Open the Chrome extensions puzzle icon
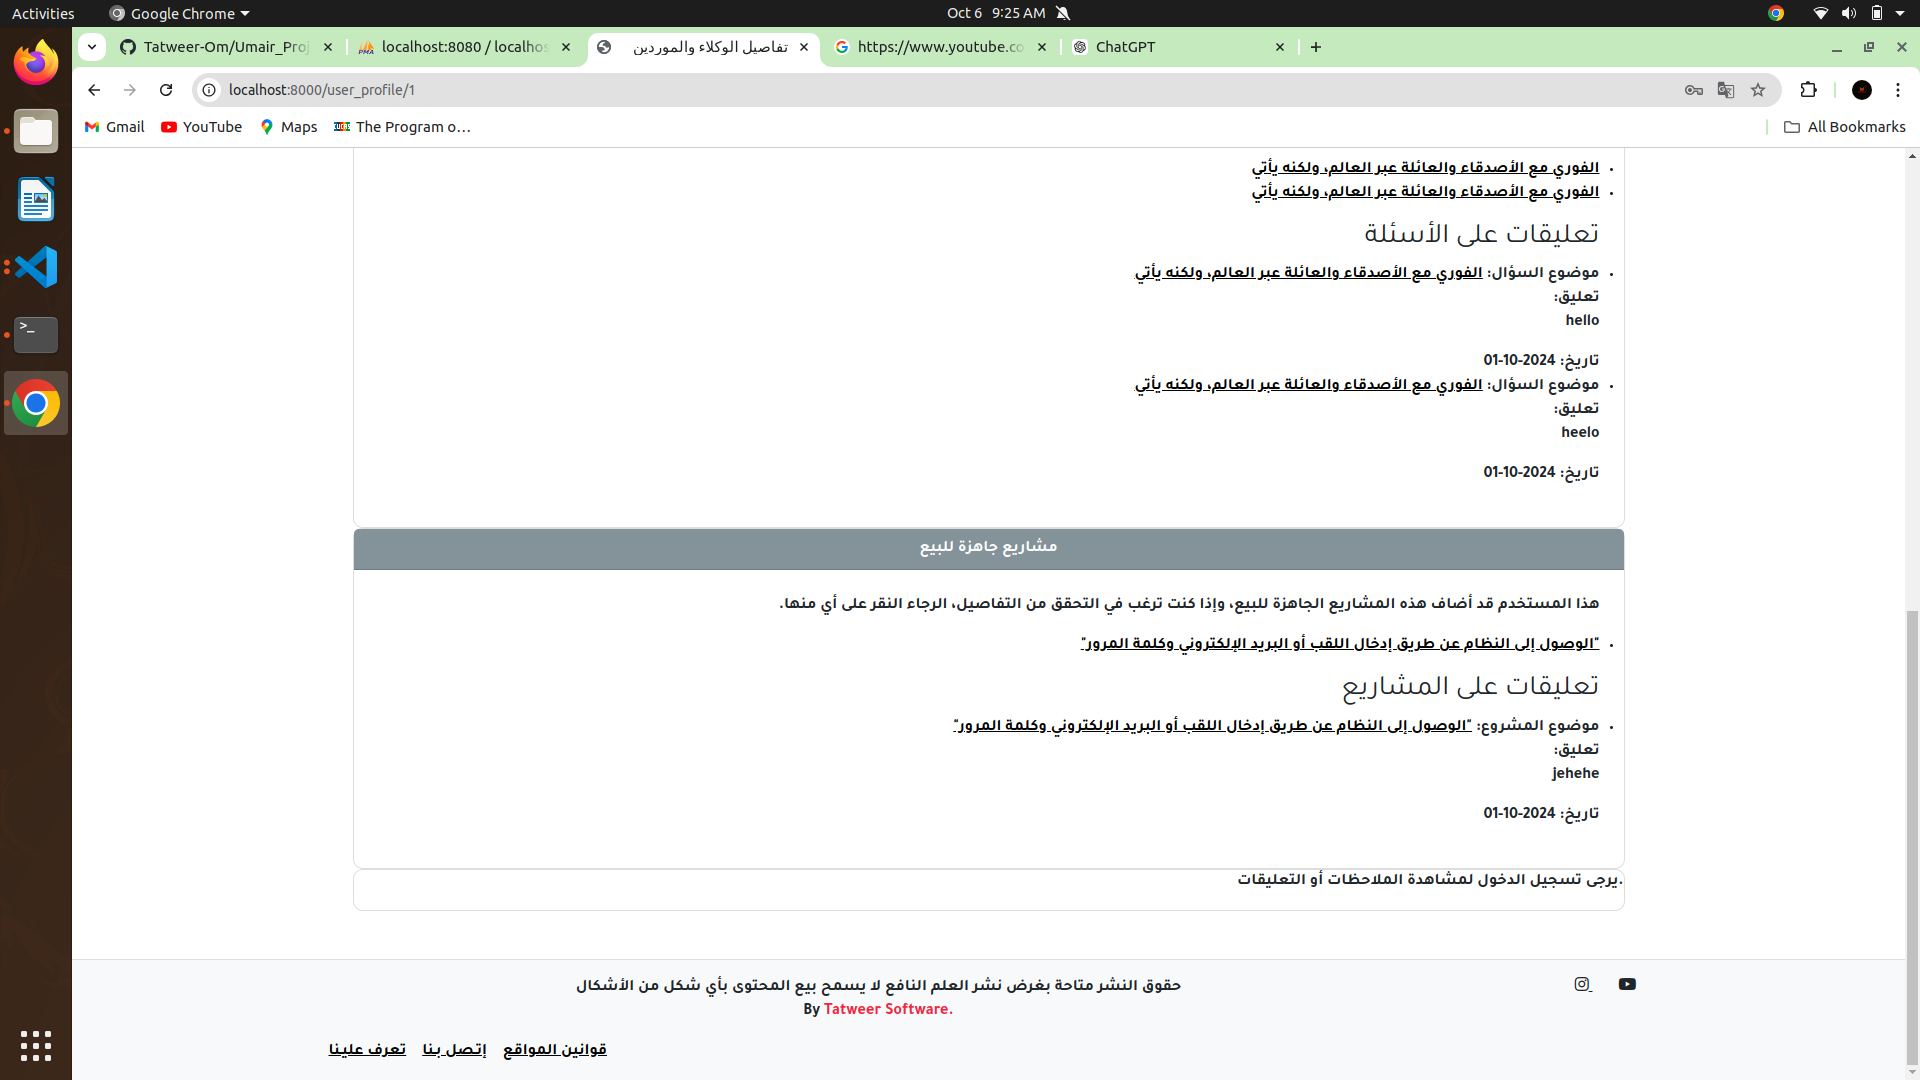Image resolution: width=1920 pixels, height=1080 pixels. pos(1810,90)
